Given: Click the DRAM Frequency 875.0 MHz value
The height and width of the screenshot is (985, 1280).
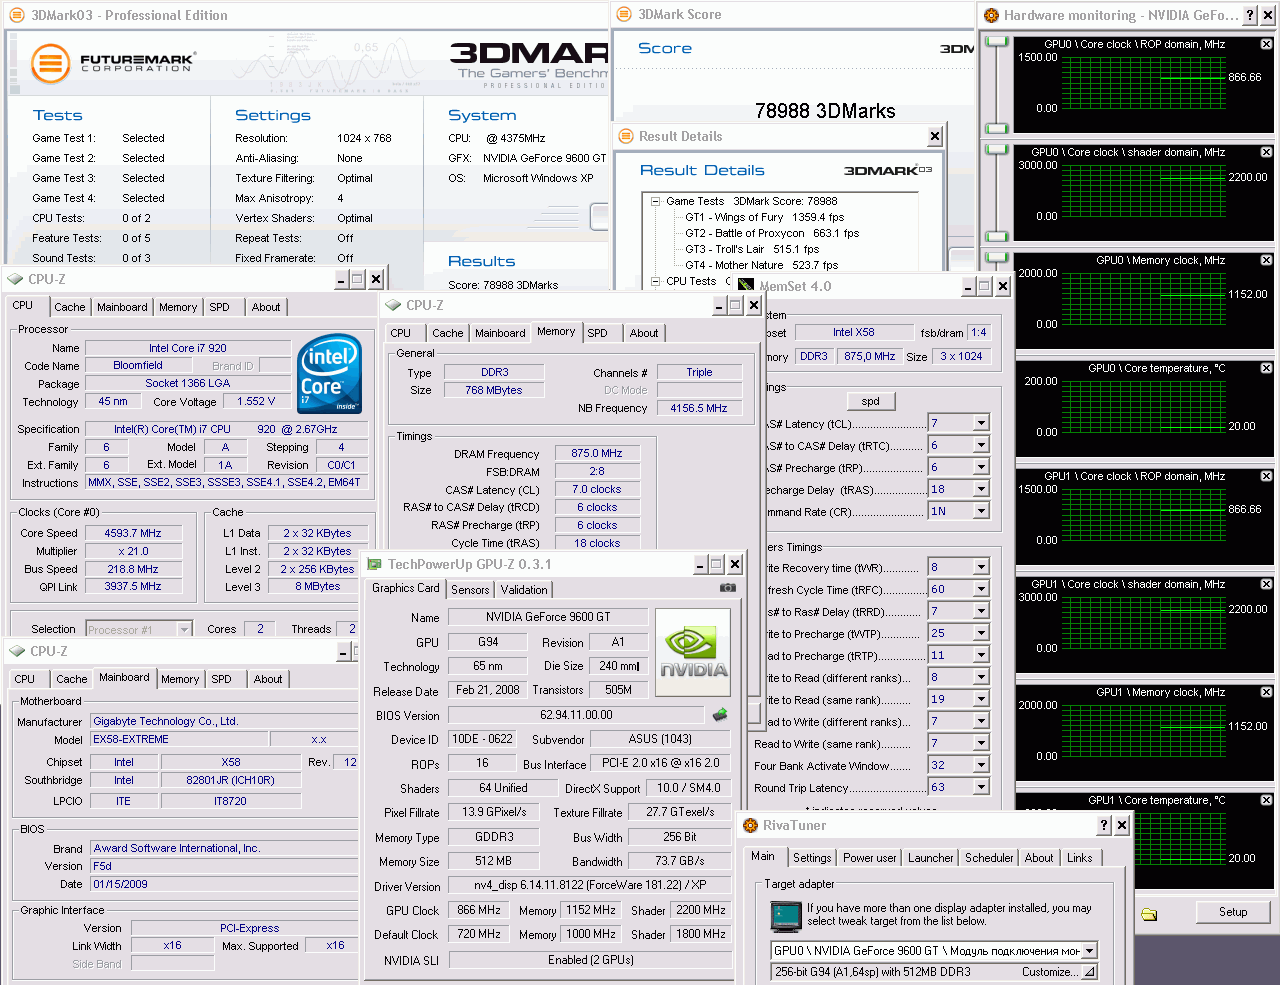Looking at the screenshot, I should tap(597, 453).
